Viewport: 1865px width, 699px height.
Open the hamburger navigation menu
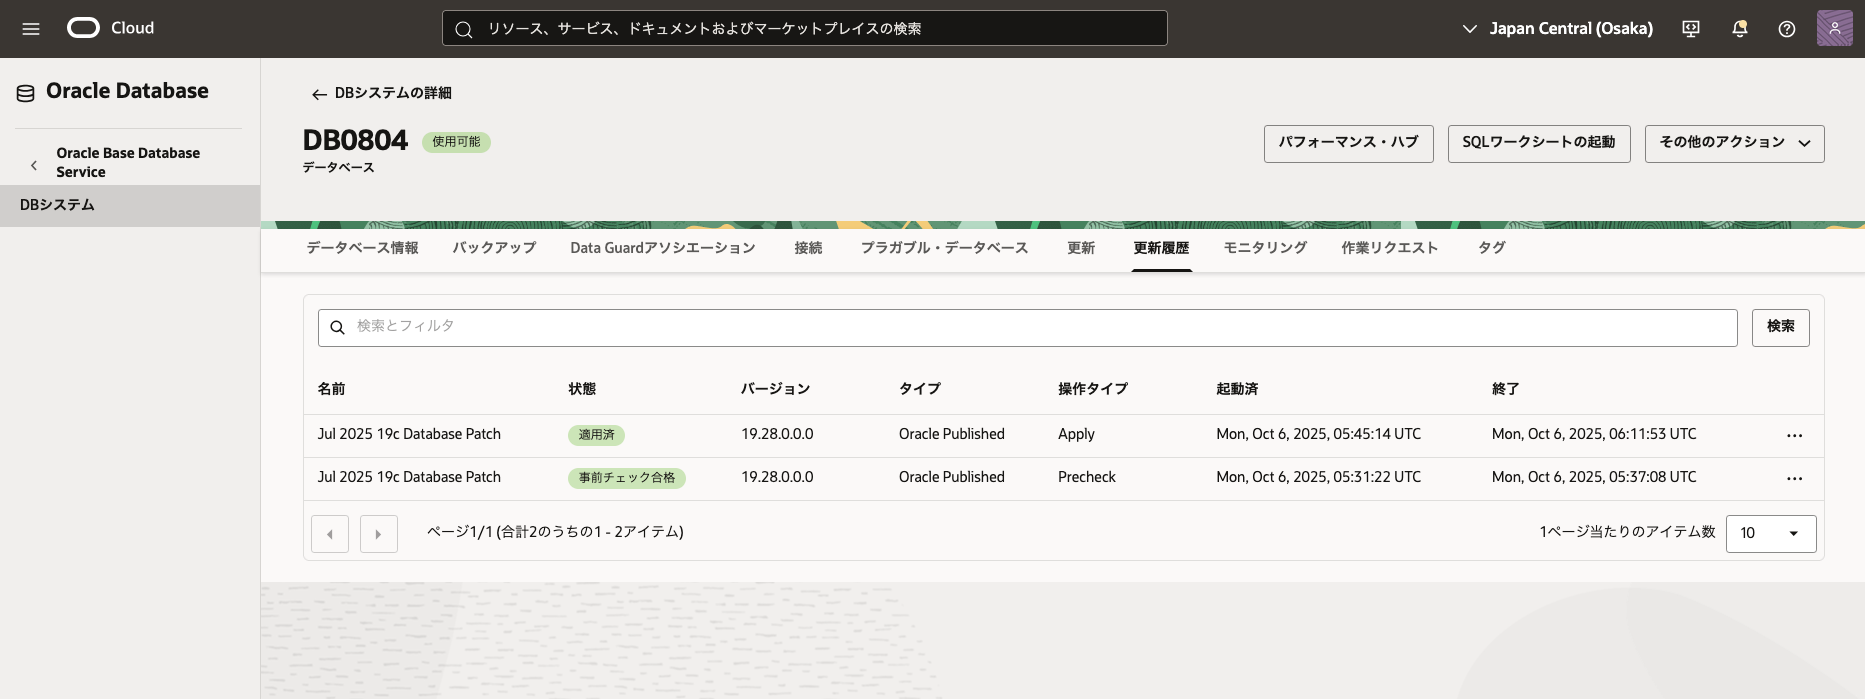(x=31, y=29)
